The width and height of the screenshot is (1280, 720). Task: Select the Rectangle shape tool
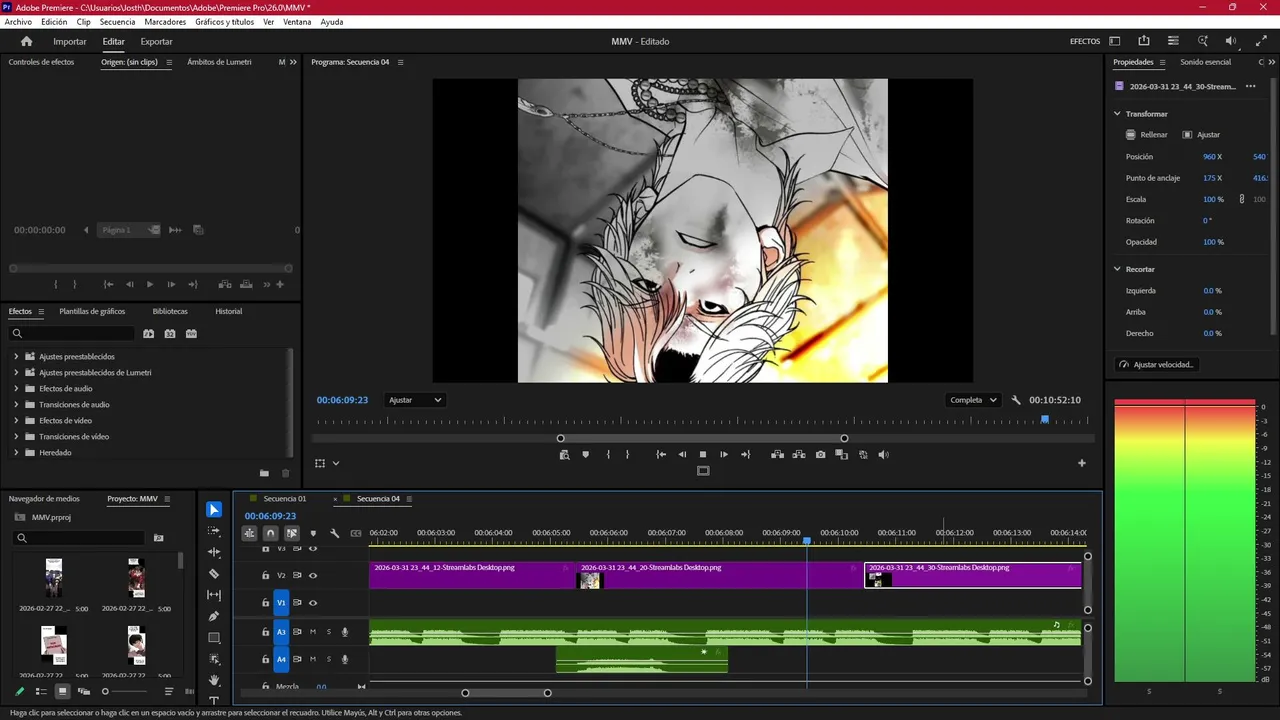[x=214, y=638]
